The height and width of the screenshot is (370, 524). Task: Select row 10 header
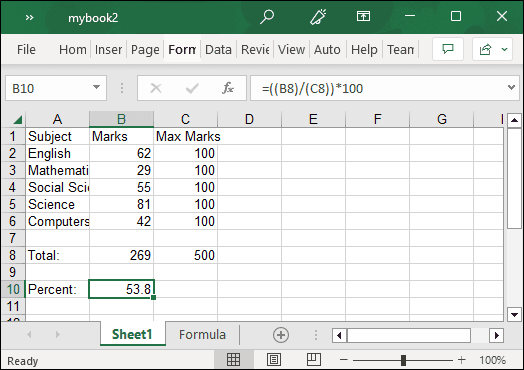pyautogui.click(x=13, y=289)
